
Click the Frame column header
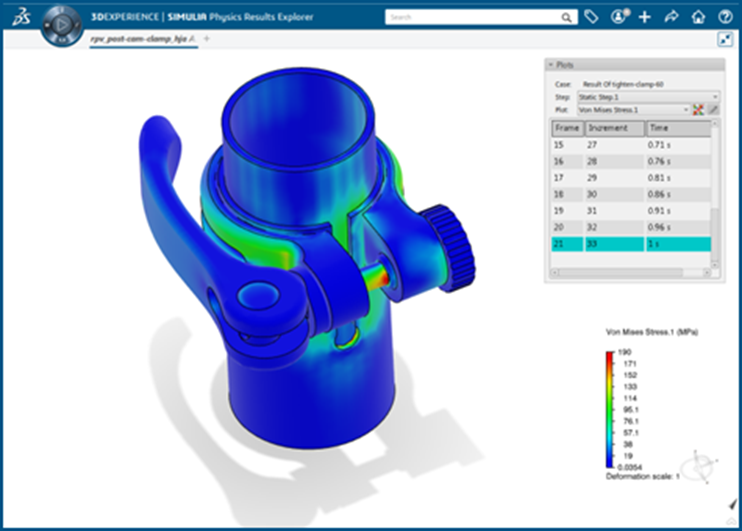567,128
